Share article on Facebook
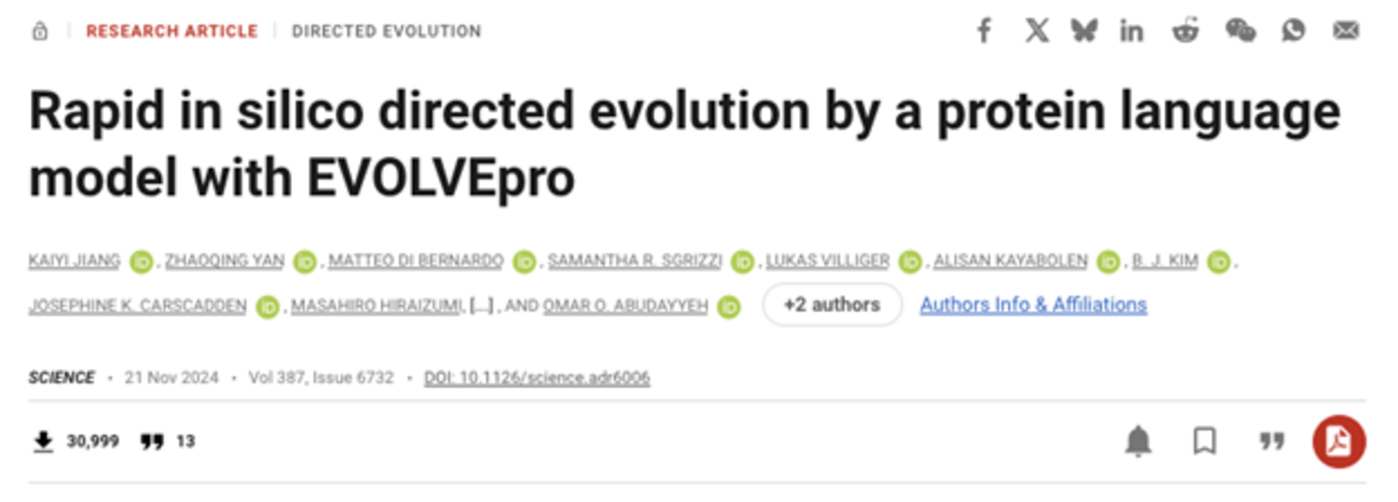The width and height of the screenshot is (1398, 502). click(984, 31)
